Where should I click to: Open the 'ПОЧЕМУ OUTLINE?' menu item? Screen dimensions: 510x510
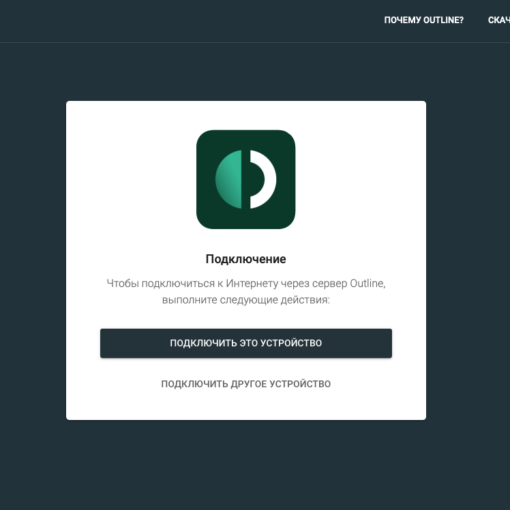pyautogui.click(x=424, y=20)
